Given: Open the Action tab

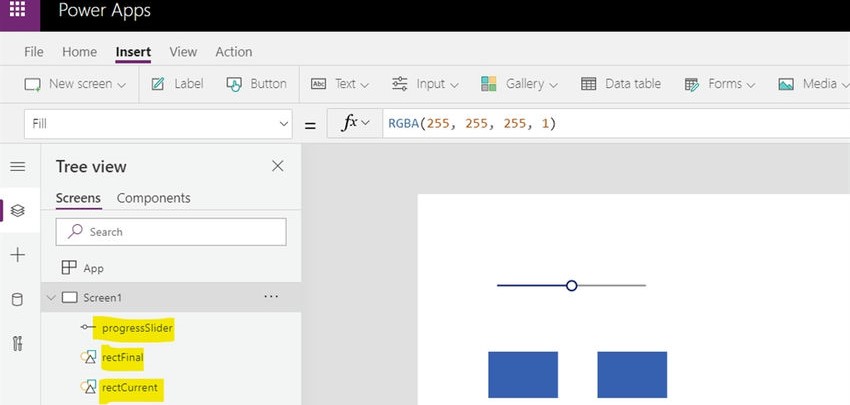Looking at the screenshot, I should (x=234, y=52).
